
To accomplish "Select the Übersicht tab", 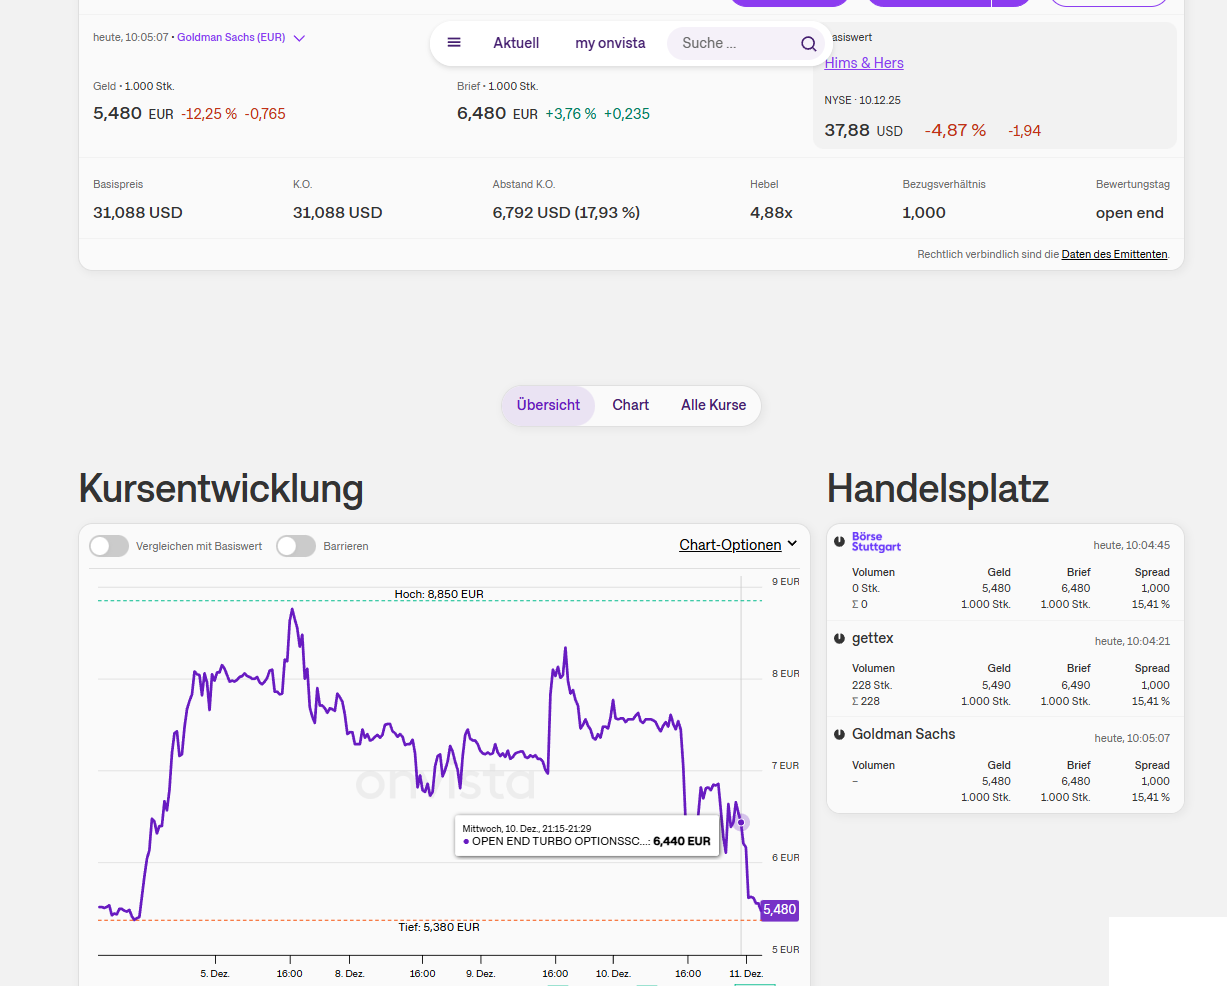I will pyautogui.click(x=548, y=405).
